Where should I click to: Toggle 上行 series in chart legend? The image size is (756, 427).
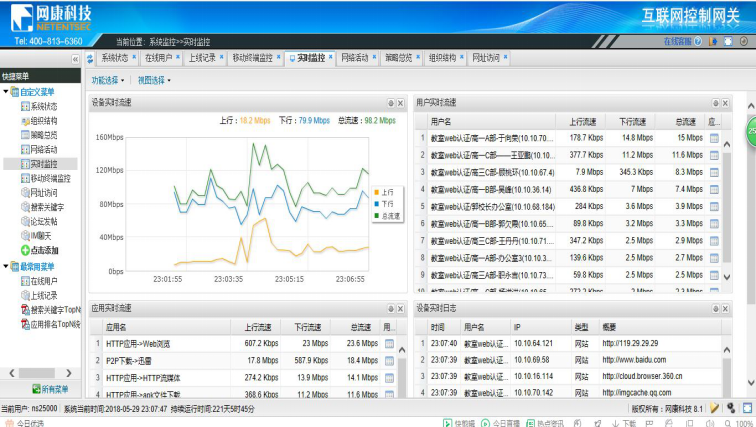386,191
